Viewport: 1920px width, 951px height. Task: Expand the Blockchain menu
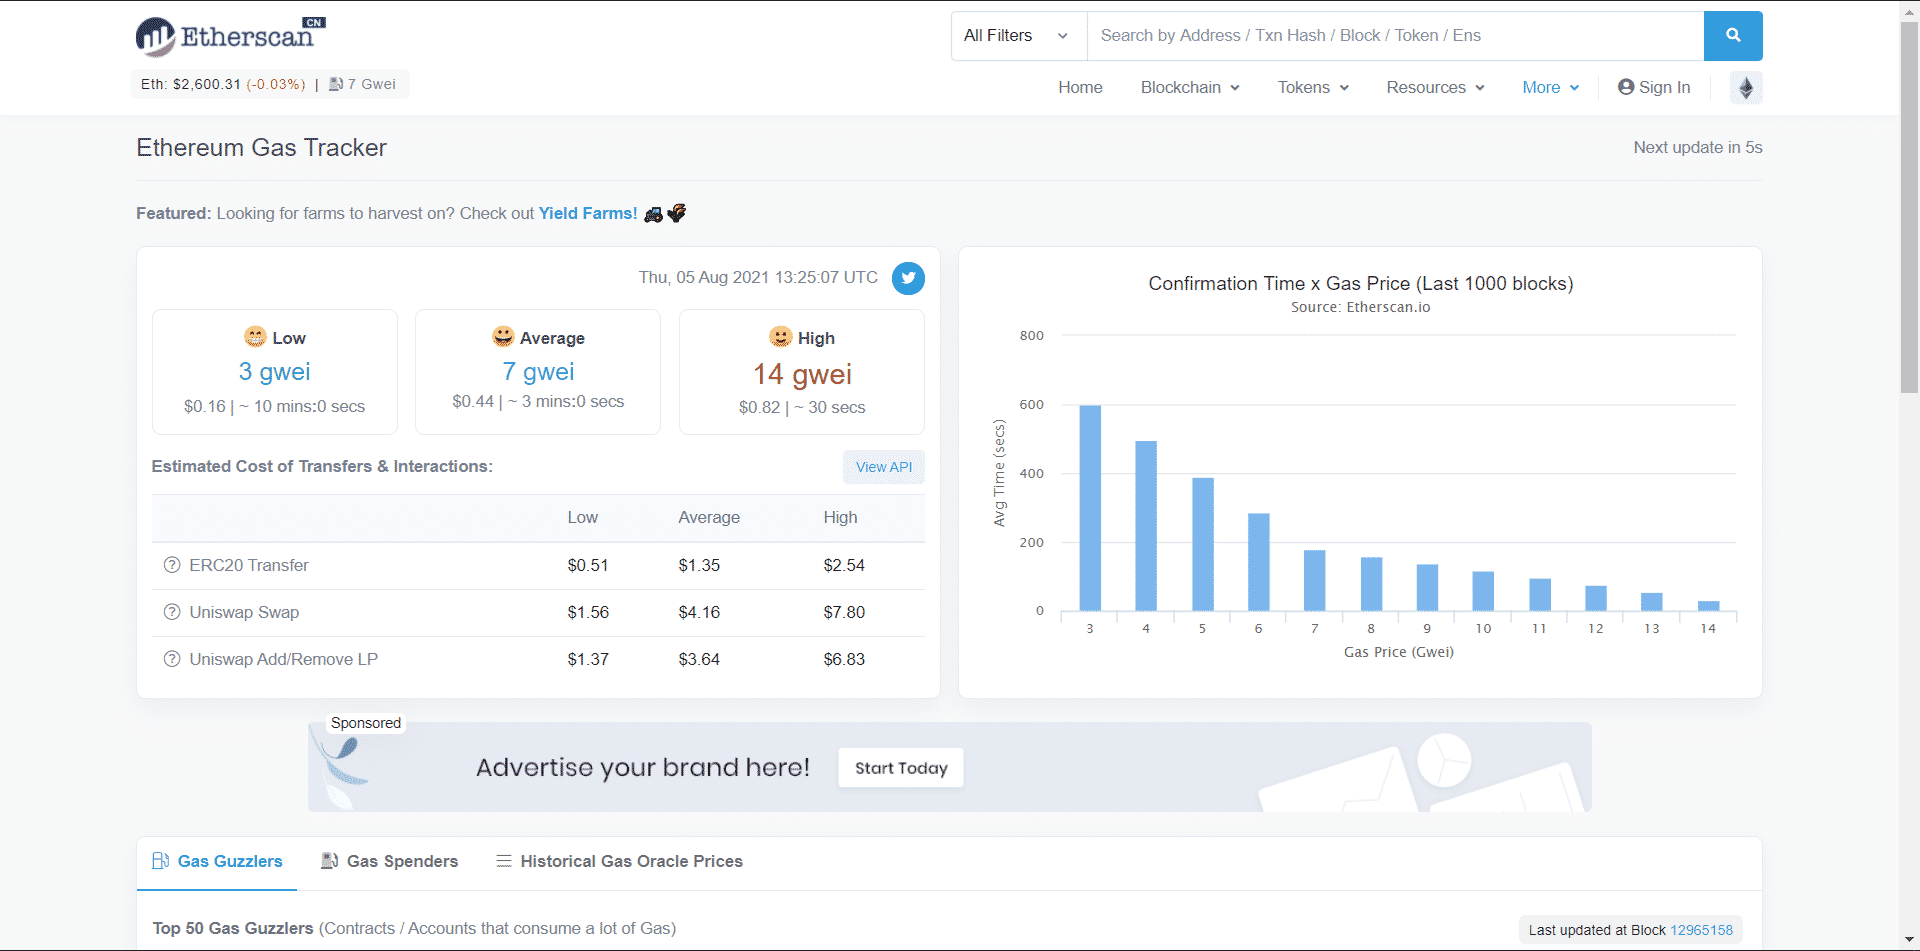[1190, 87]
